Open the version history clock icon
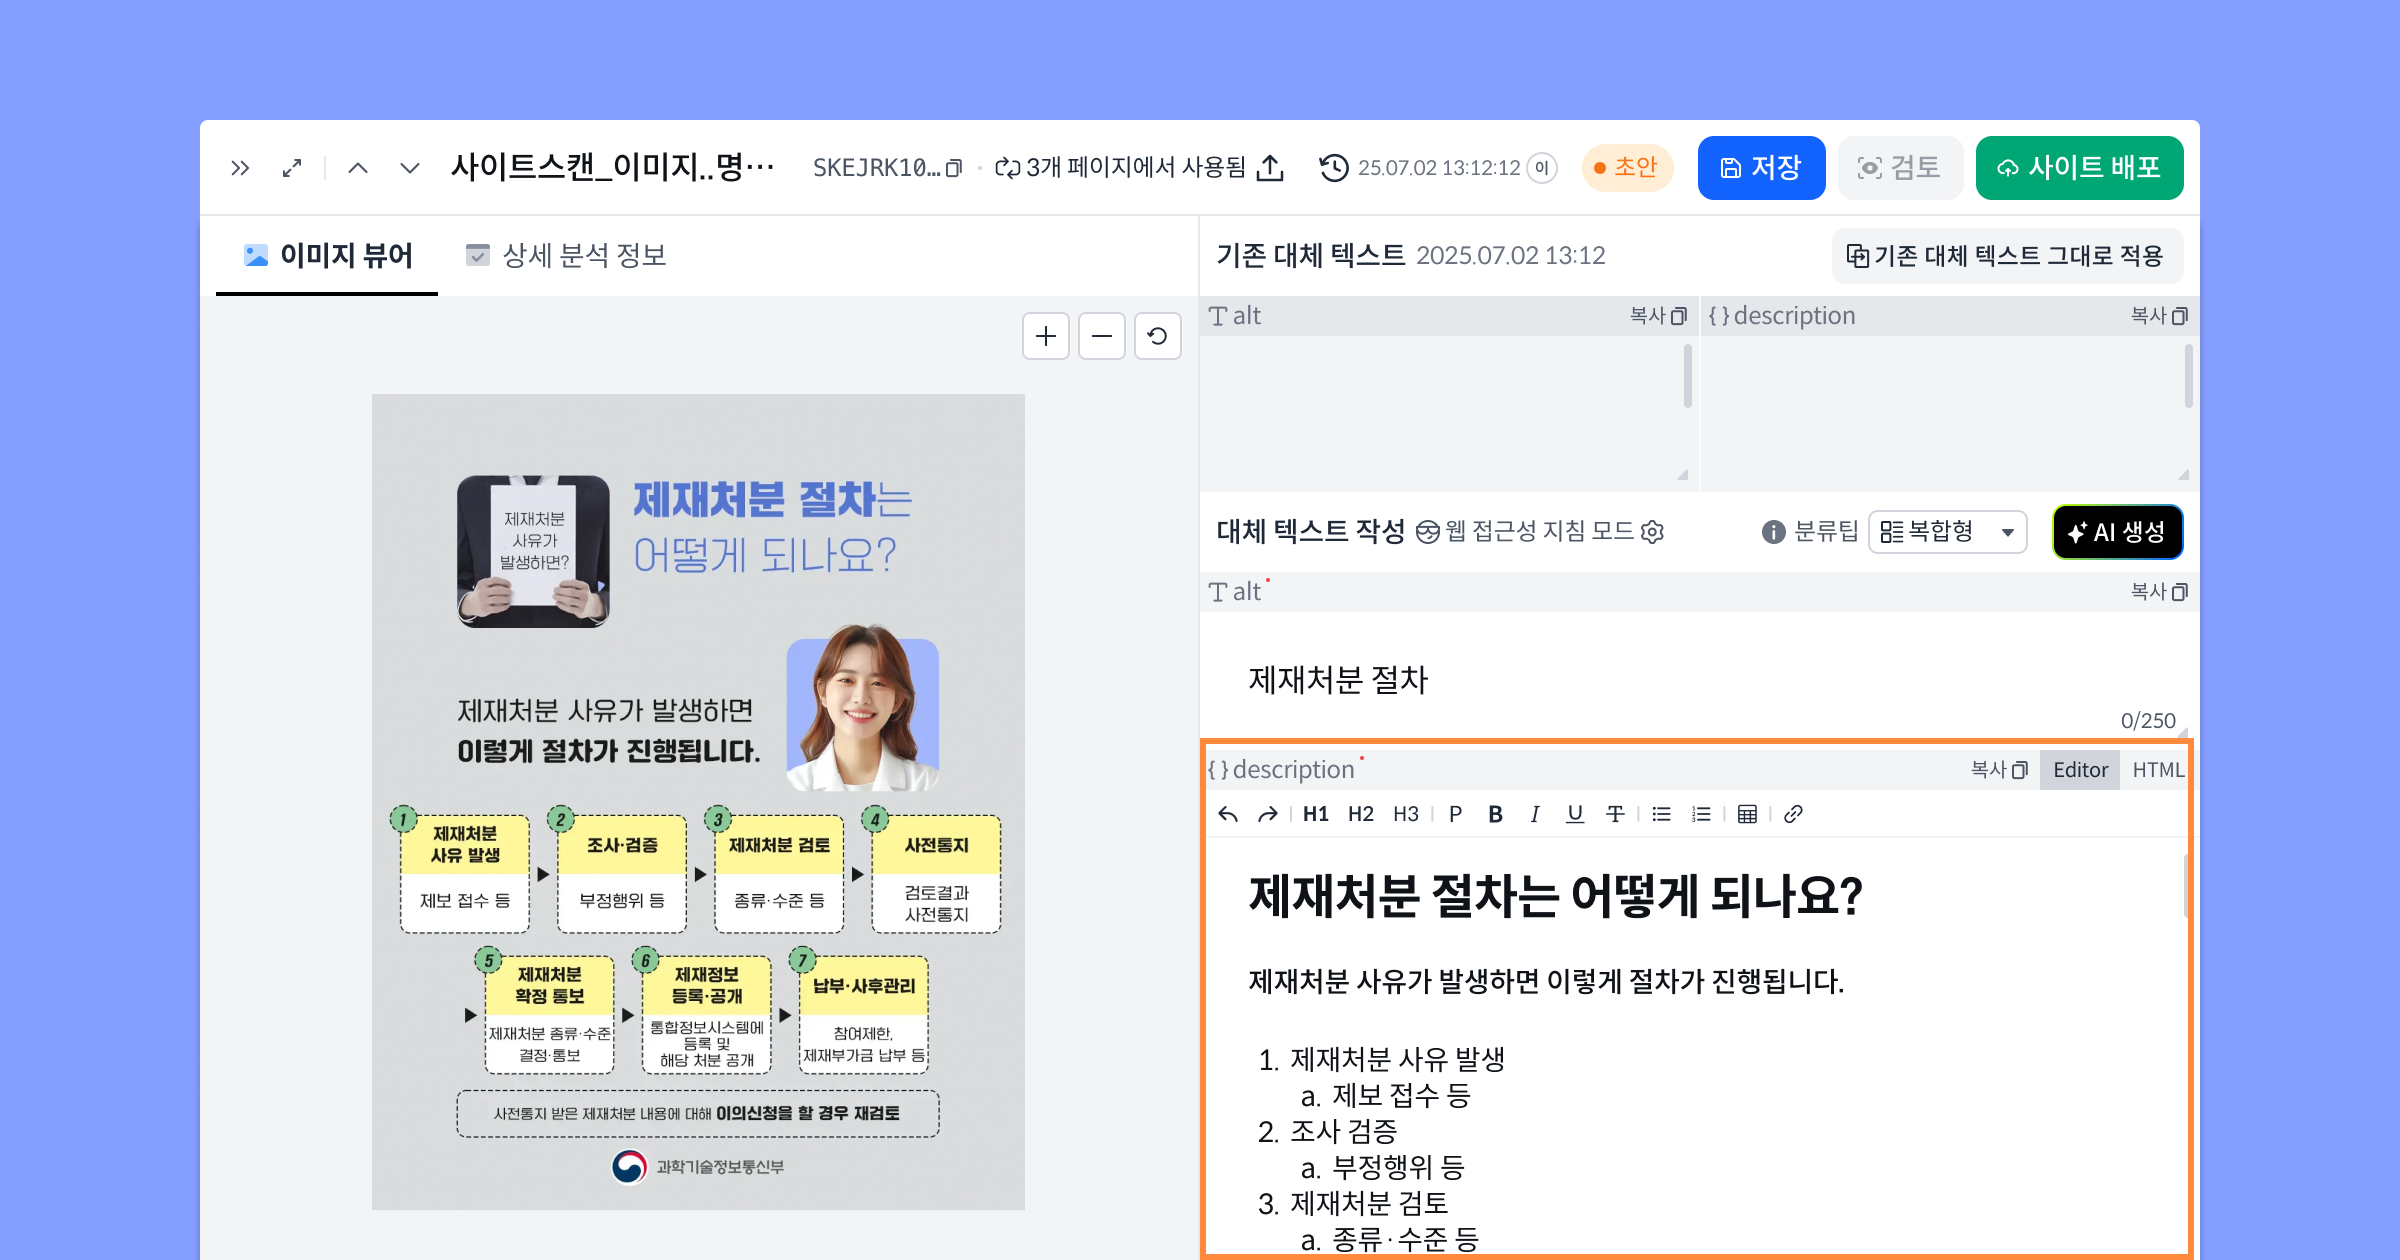Screen dimensions: 2400x1260 coord(1334,168)
